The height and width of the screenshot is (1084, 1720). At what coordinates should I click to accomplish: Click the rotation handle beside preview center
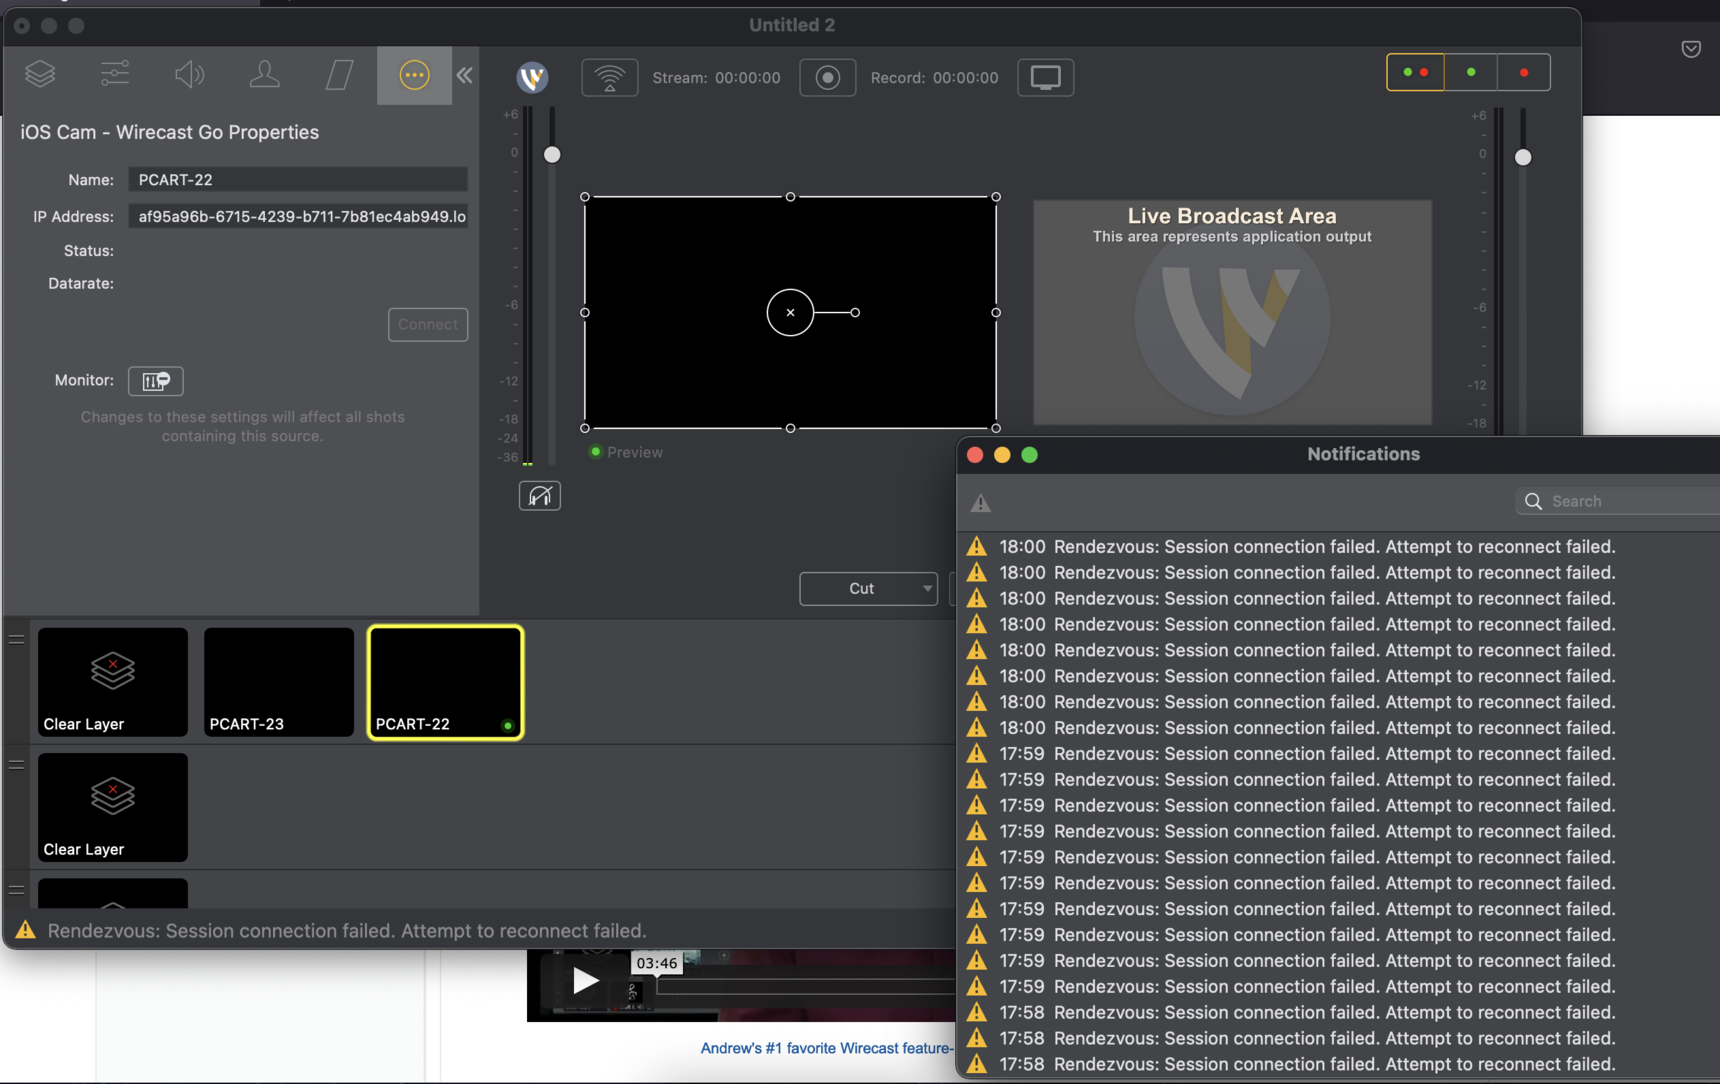pyautogui.click(x=855, y=312)
